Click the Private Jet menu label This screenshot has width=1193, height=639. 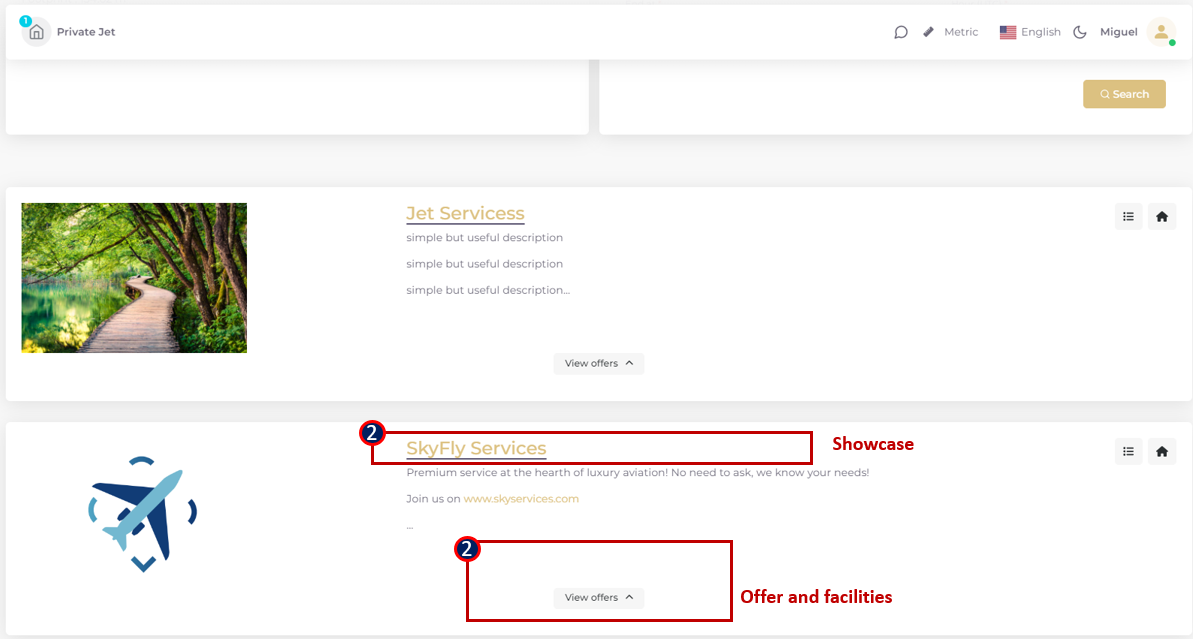tap(86, 32)
